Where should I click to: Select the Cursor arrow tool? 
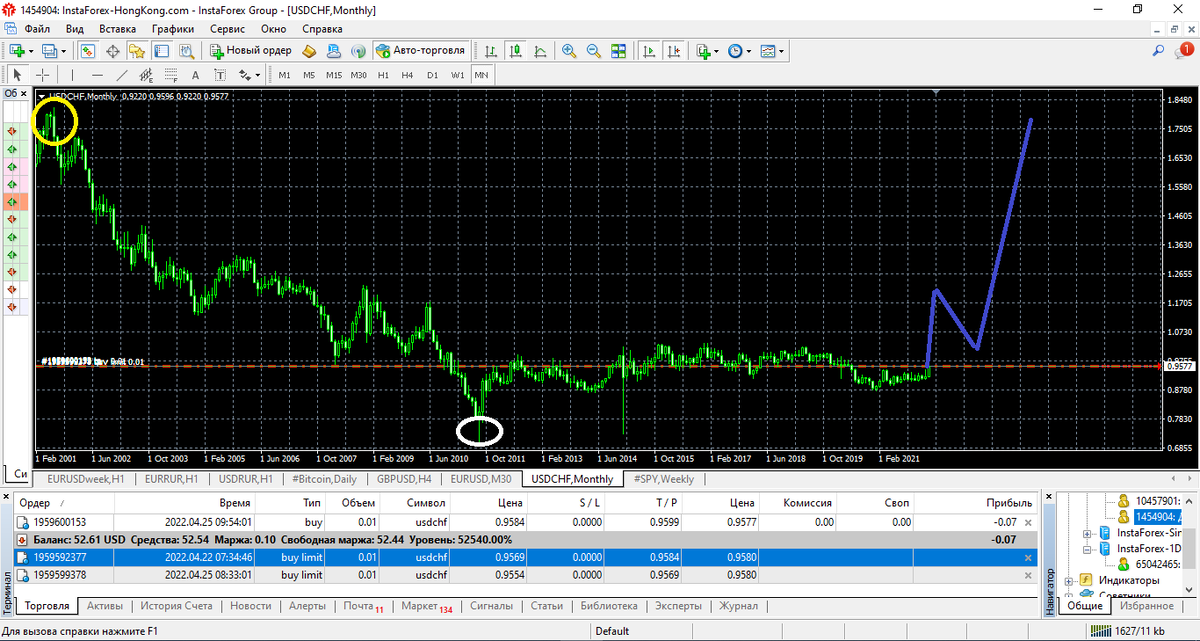(x=17, y=75)
